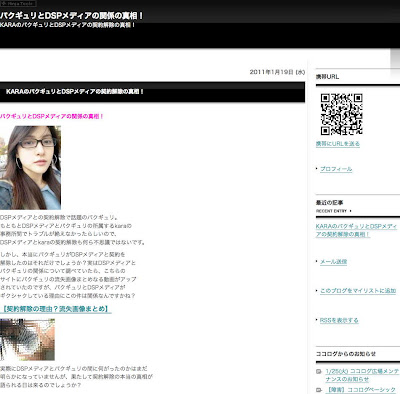Click paragraph starting DSPメディアとの契約解除で
Viewport: 400px width, 394px height.
pos(72,230)
